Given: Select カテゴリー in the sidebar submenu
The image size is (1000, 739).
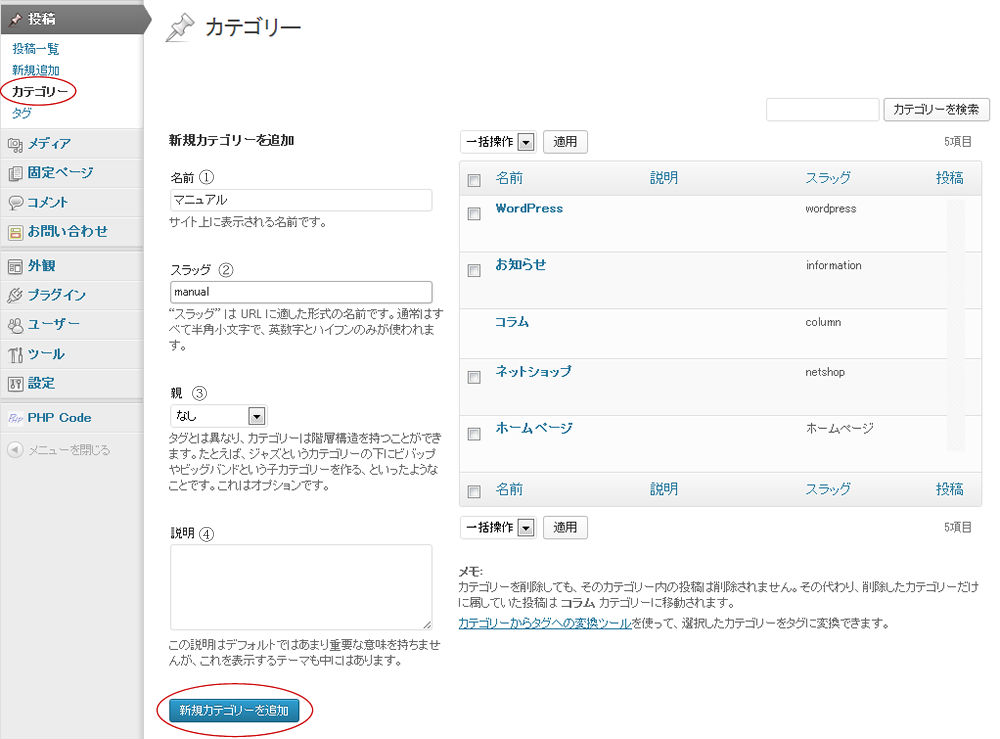Looking at the screenshot, I should pyautogui.click(x=40, y=92).
